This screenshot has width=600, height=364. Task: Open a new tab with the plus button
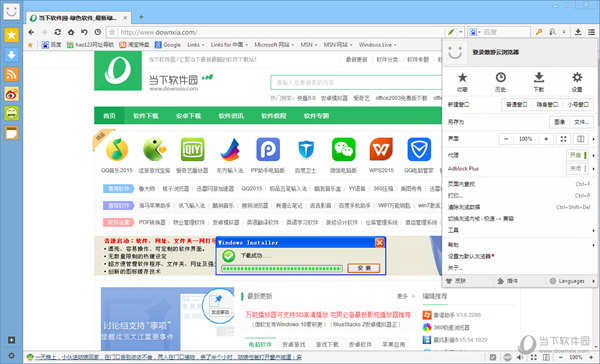(x=141, y=17)
